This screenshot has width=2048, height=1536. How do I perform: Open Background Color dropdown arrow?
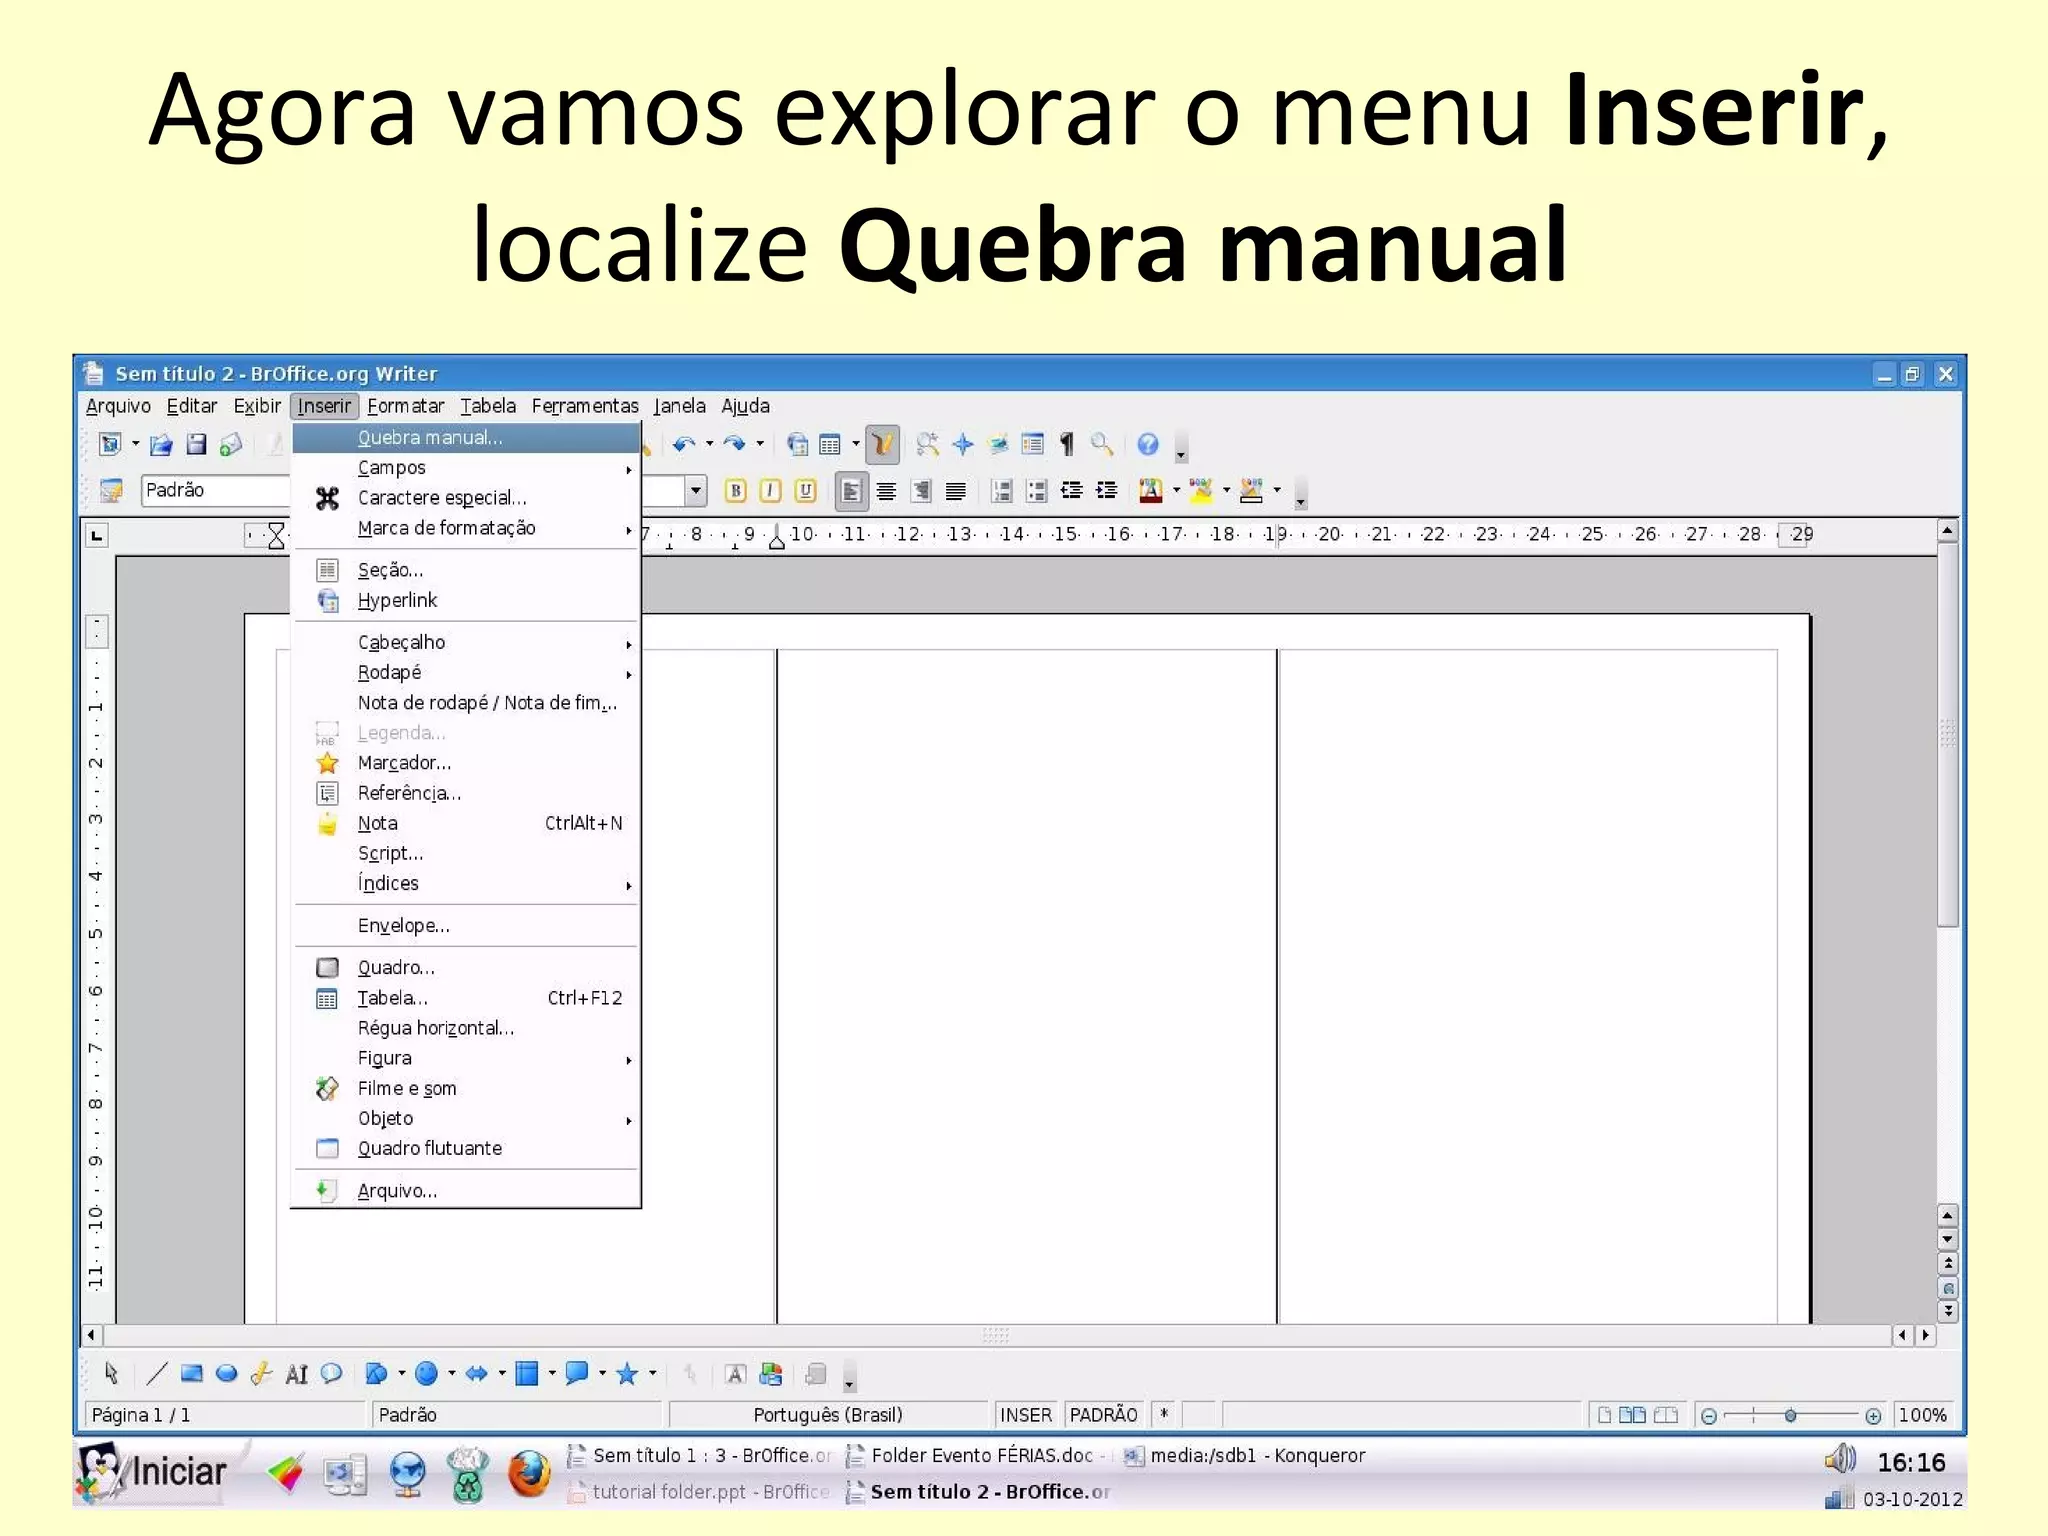coord(1277,490)
